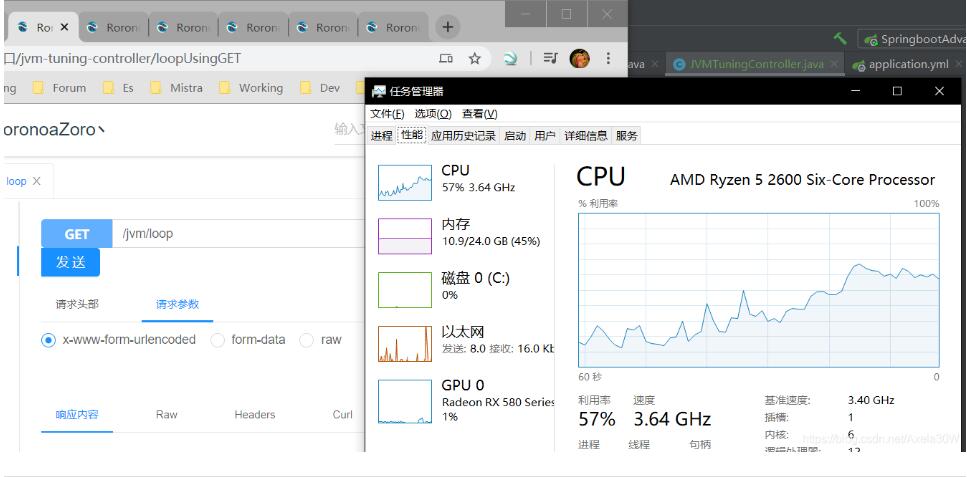Click the new tab plus button
The width and height of the screenshot is (967, 477).
click(448, 27)
